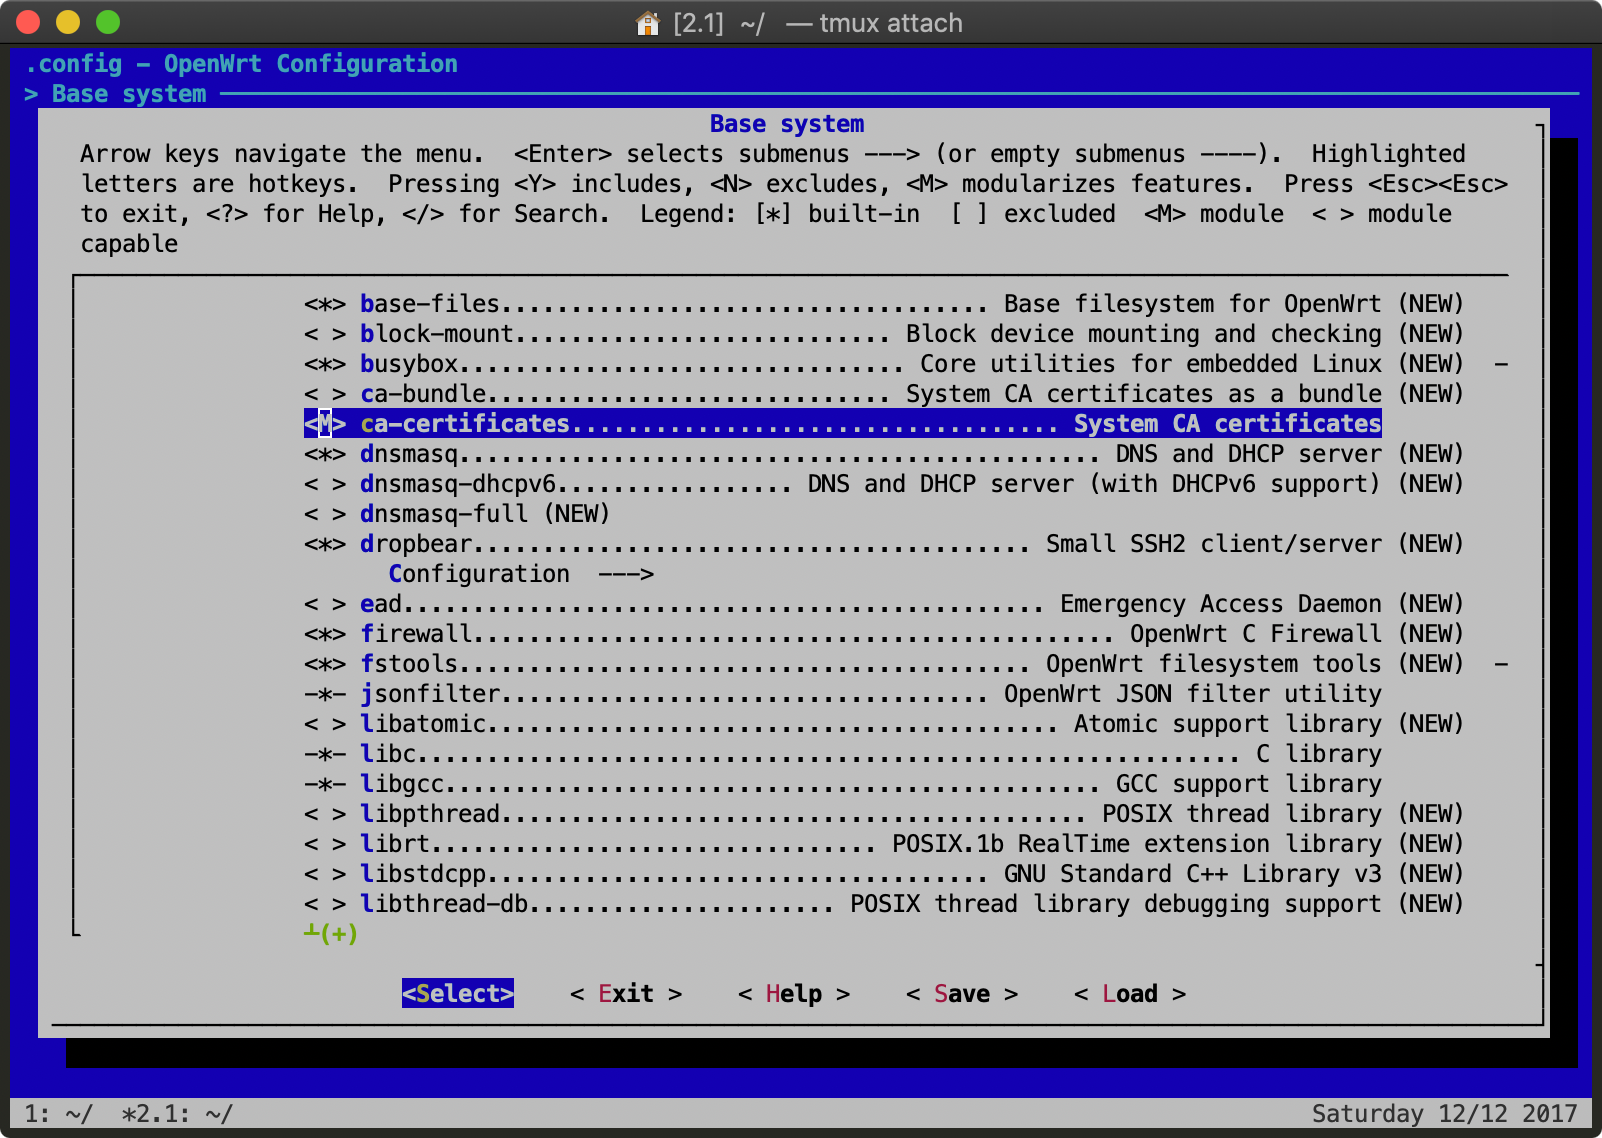Open Help from the bottom bar
The image size is (1602, 1138).
coord(794,994)
